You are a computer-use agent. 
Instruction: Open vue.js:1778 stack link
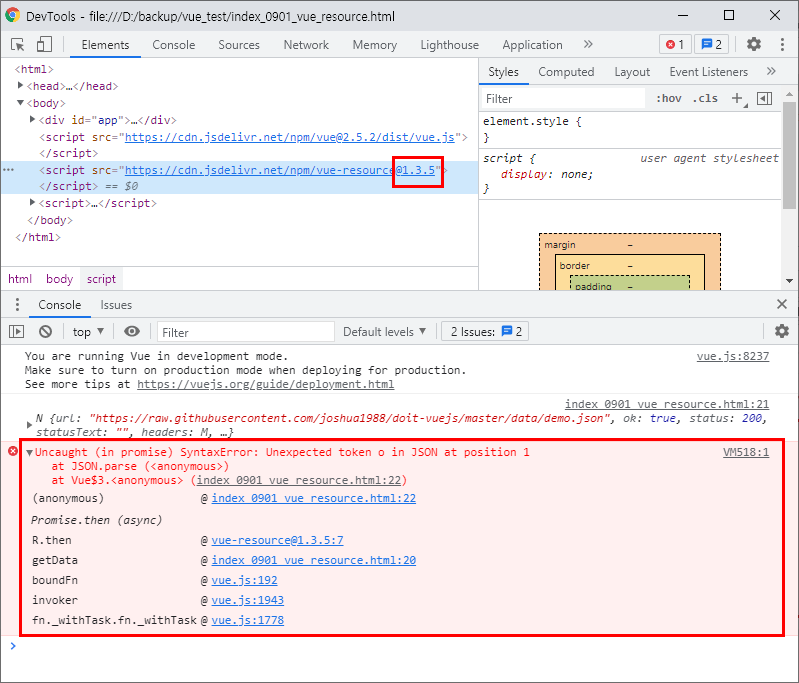coord(248,620)
